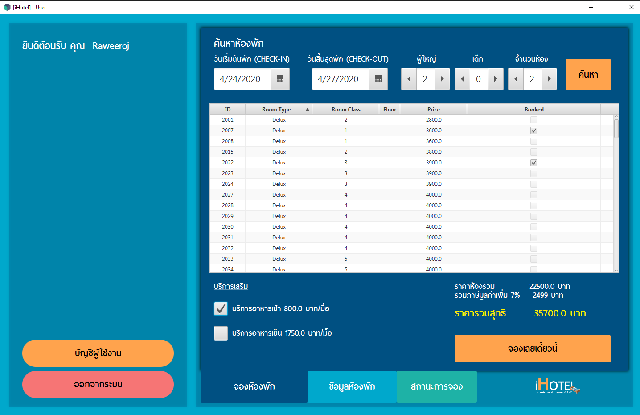
Task: Decrease the children (เด็ก) count
Action: point(462,79)
